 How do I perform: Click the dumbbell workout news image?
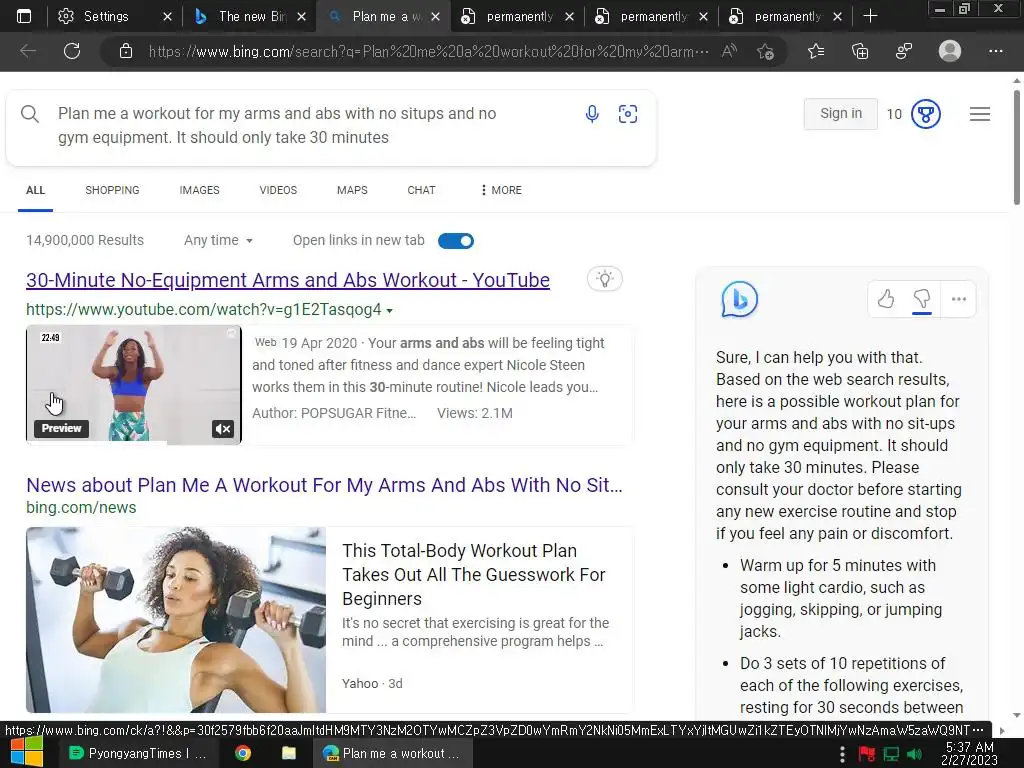tap(176, 620)
